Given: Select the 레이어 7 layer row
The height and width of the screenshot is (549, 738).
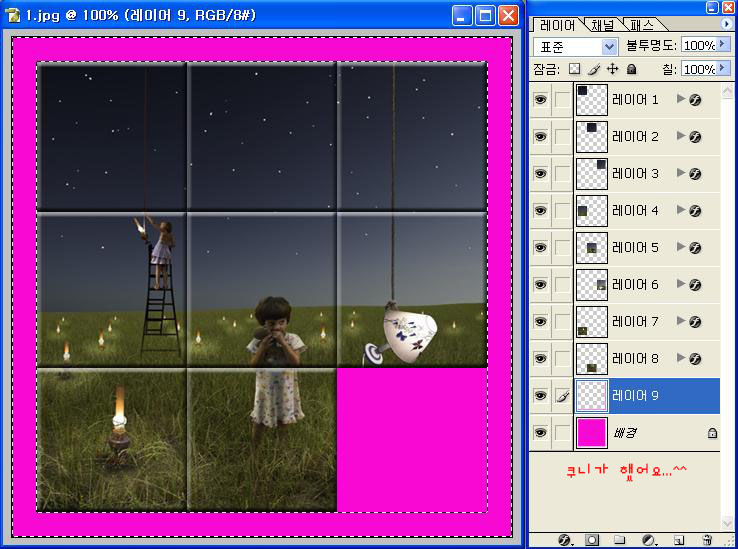Looking at the screenshot, I should [x=625, y=322].
